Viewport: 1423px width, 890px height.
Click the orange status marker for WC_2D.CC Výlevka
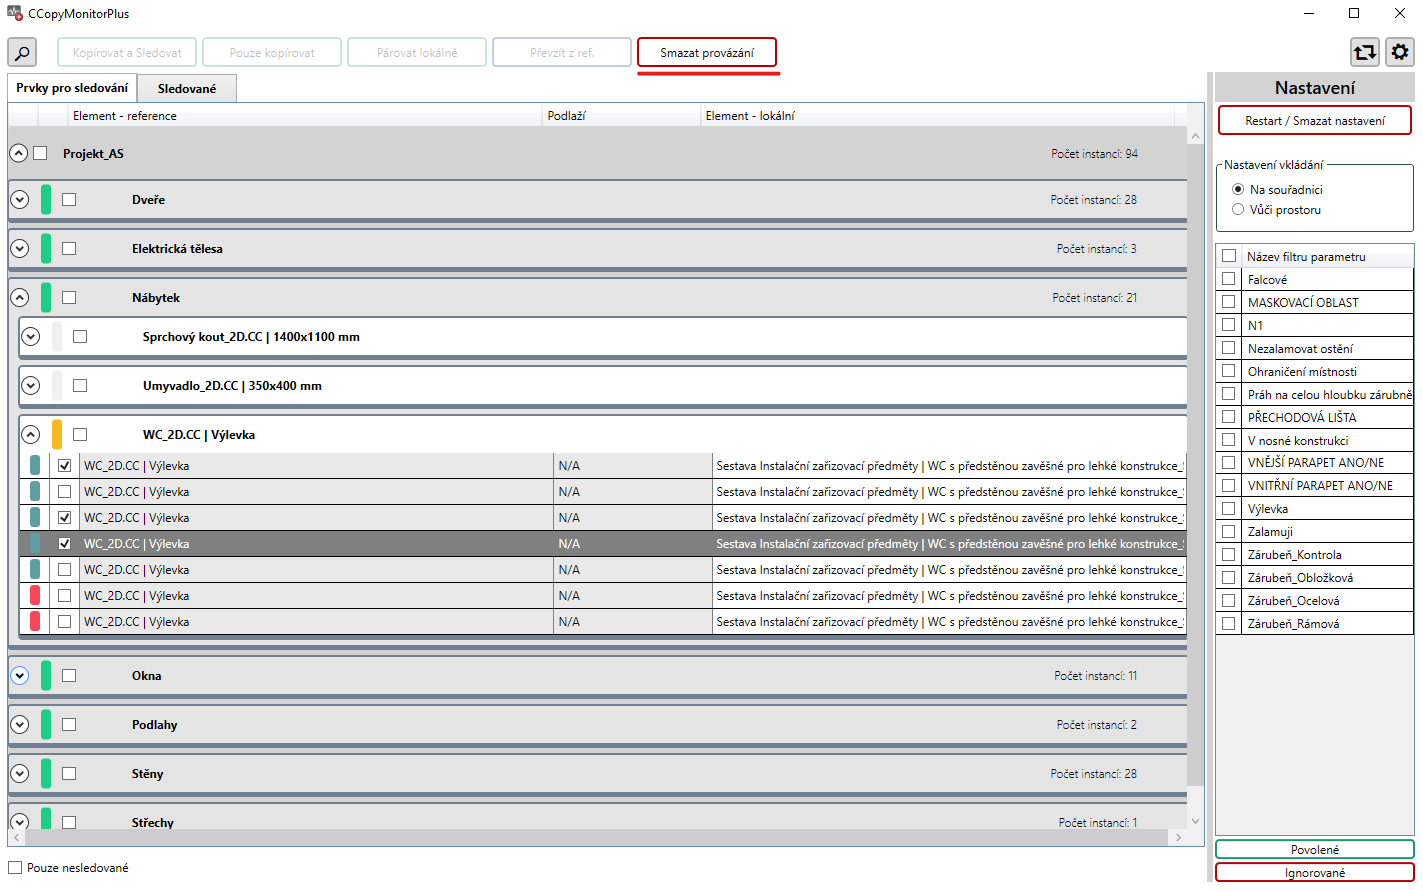click(57, 434)
